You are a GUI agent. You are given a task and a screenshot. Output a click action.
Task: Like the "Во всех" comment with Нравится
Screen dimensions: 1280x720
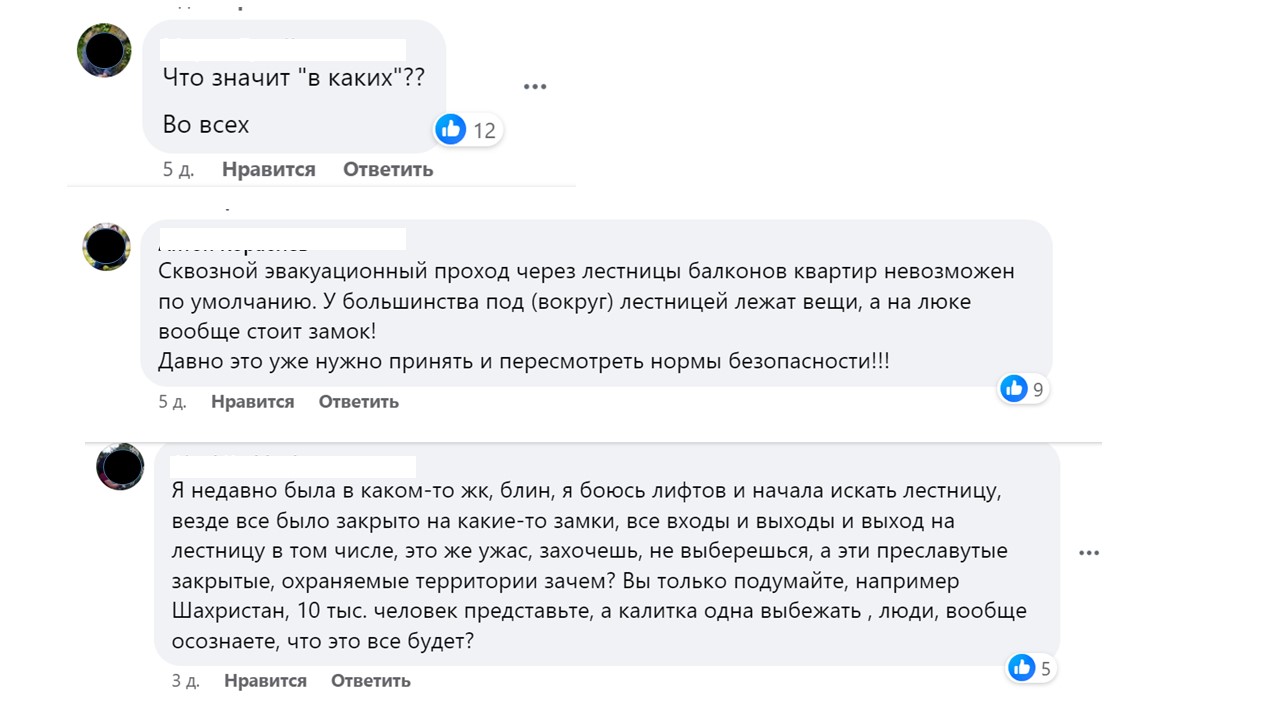[268, 169]
